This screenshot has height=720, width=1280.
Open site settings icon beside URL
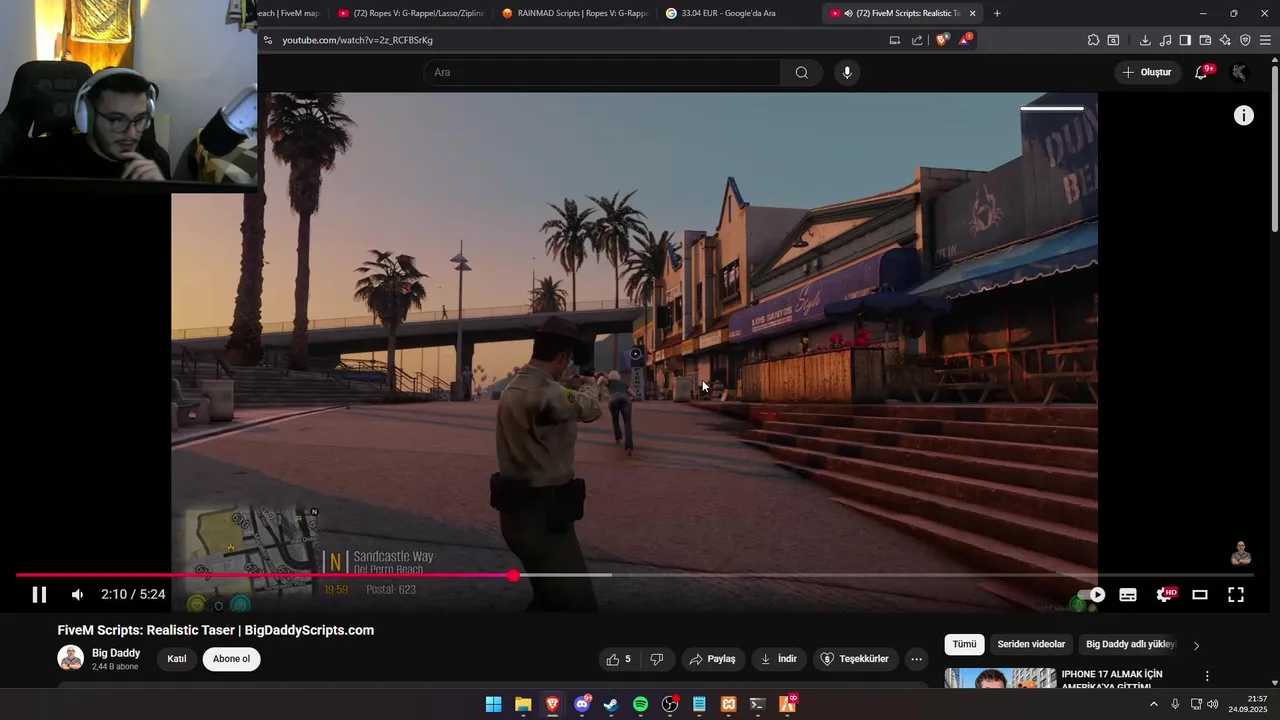tap(267, 40)
